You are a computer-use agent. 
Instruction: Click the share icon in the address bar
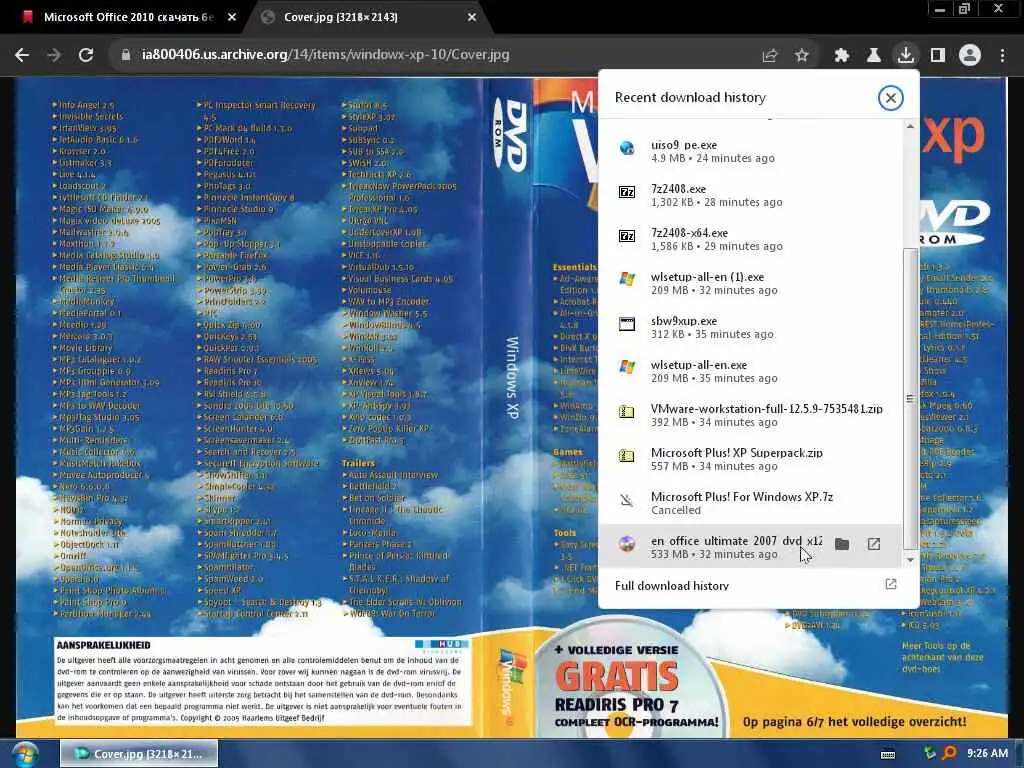tap(770, 56)
